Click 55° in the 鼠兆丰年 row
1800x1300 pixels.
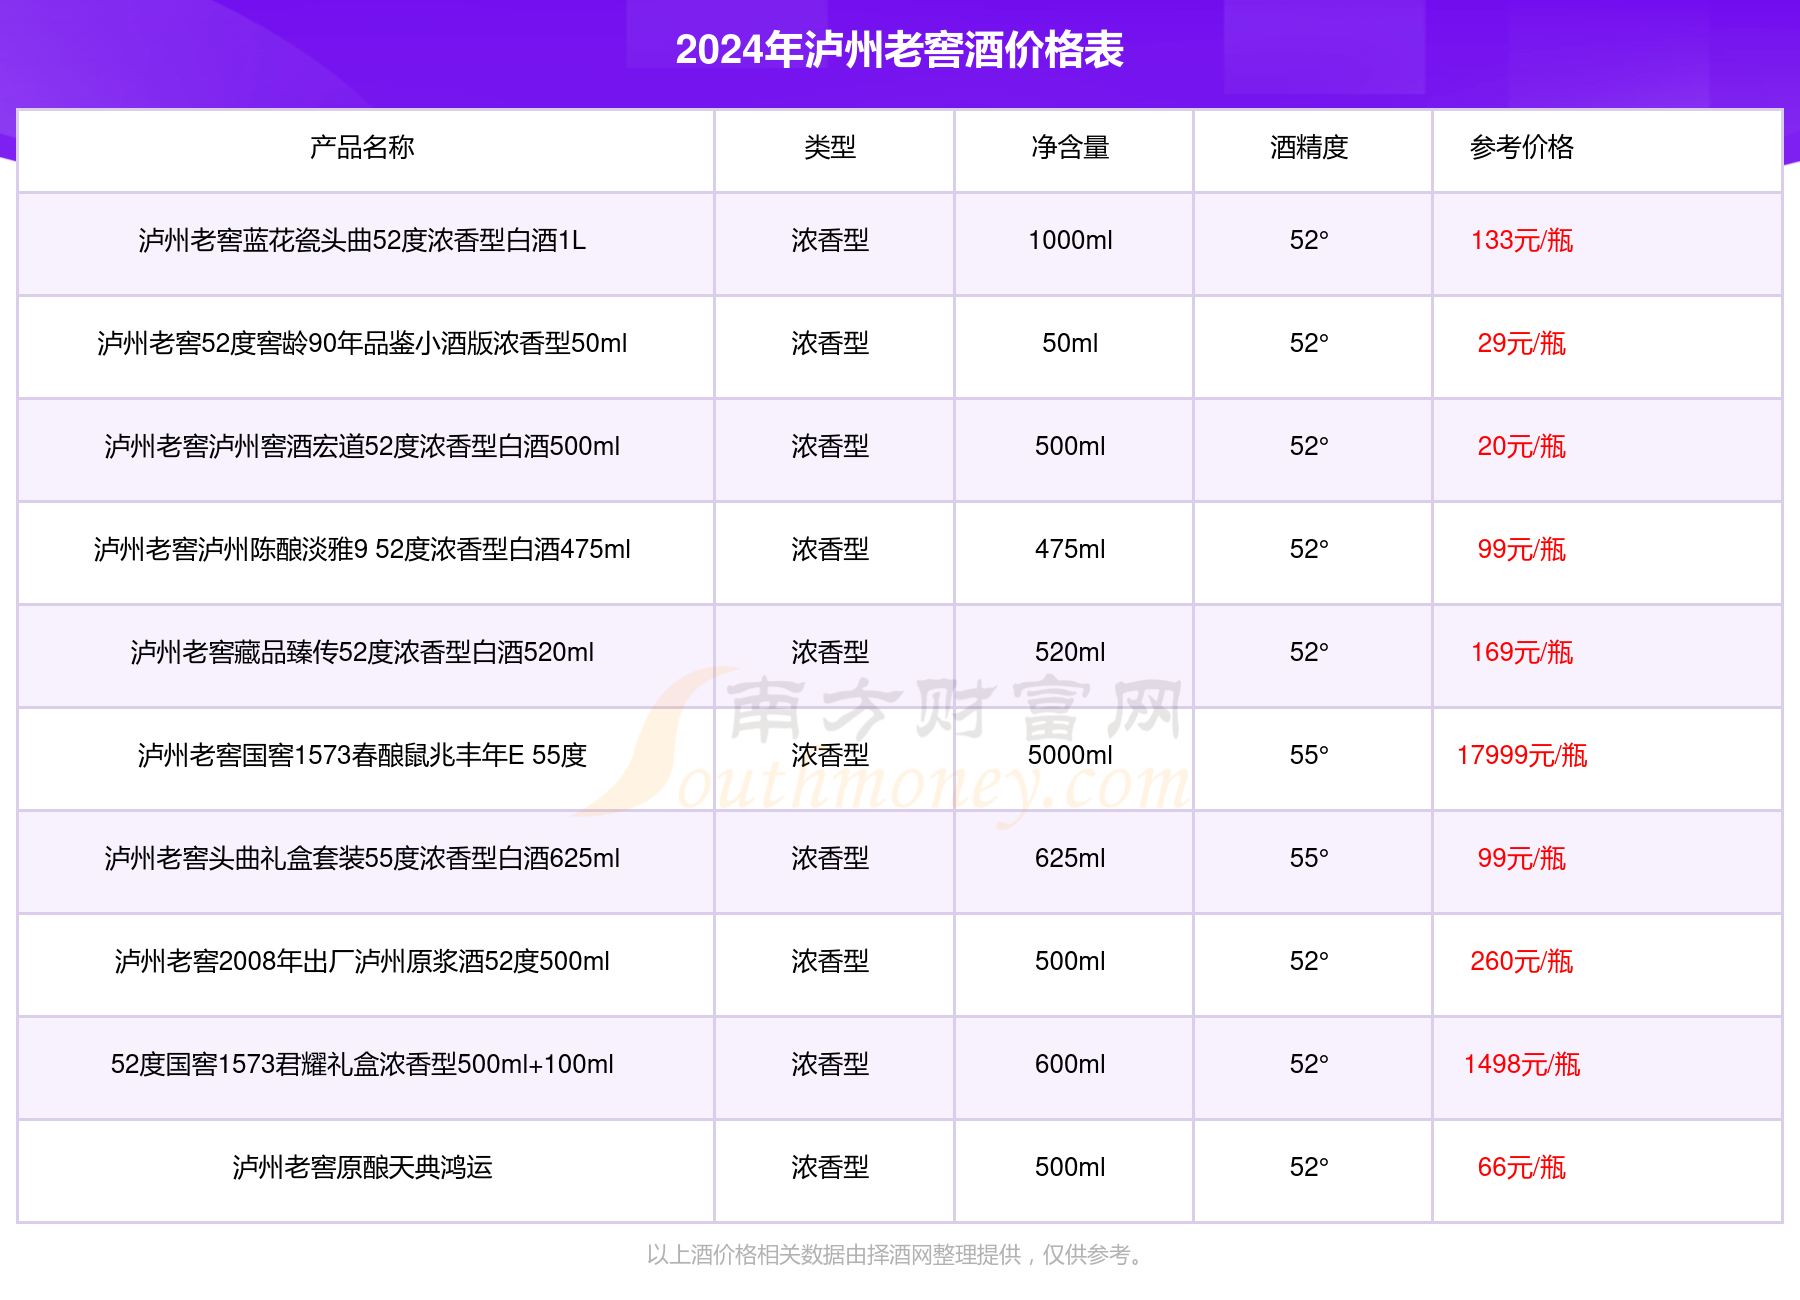pyautogui.click(x=1309, y=756)
